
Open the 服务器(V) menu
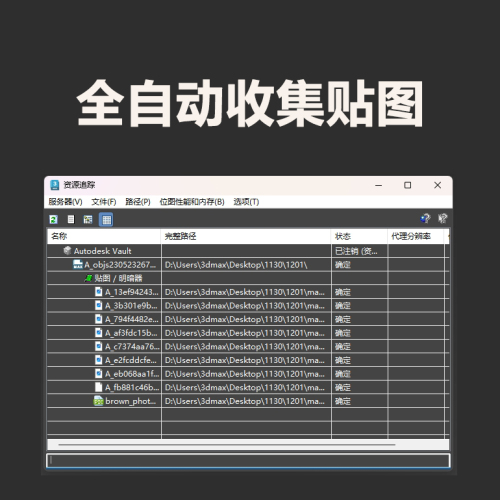pyautogui.click(x=65, y=202)
